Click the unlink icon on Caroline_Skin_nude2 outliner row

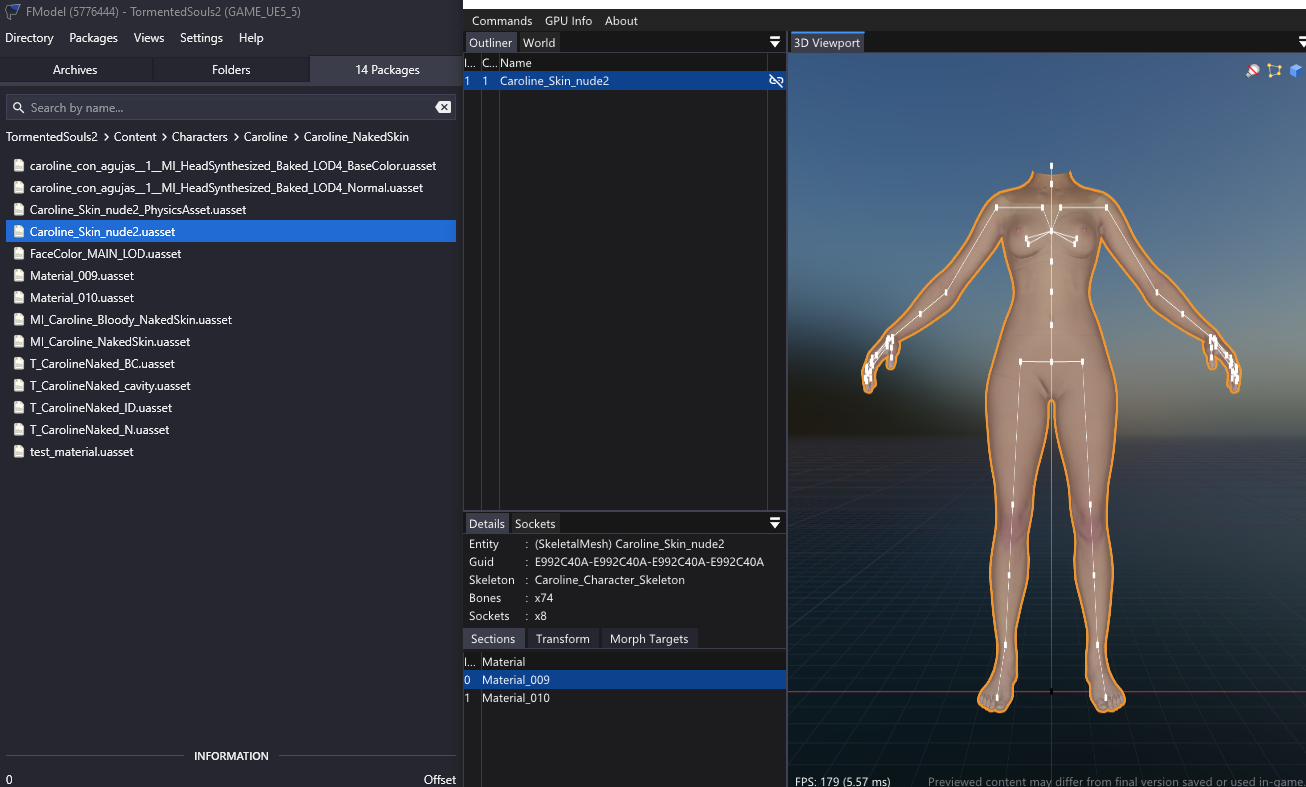[x=776, y=81]
